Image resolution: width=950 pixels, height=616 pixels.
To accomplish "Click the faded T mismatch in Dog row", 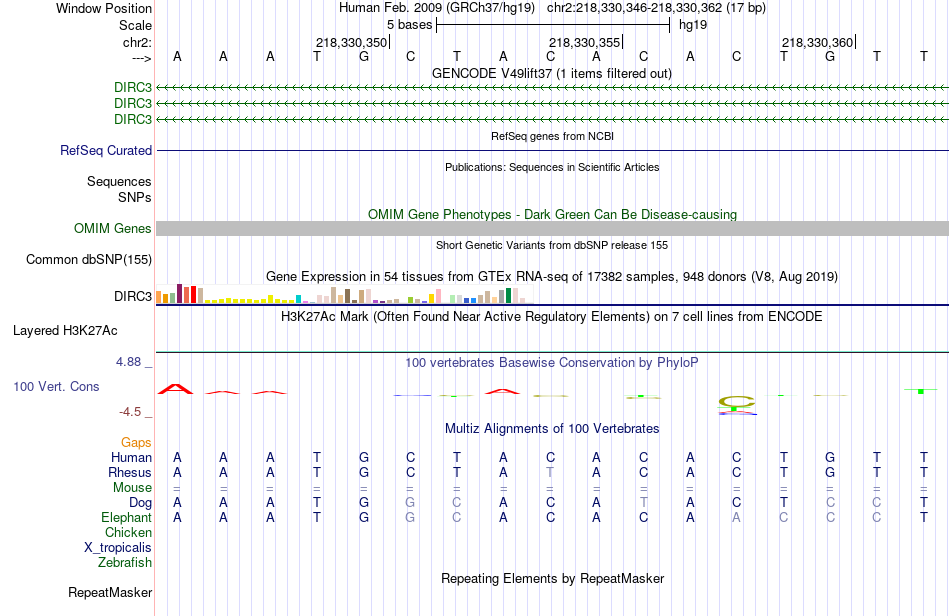I will coord(643,503).
